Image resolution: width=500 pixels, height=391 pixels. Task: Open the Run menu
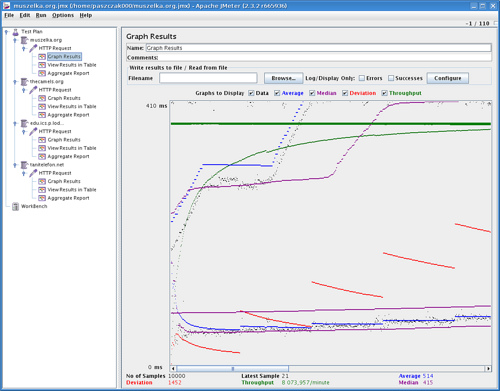click(x=41, y=15)
